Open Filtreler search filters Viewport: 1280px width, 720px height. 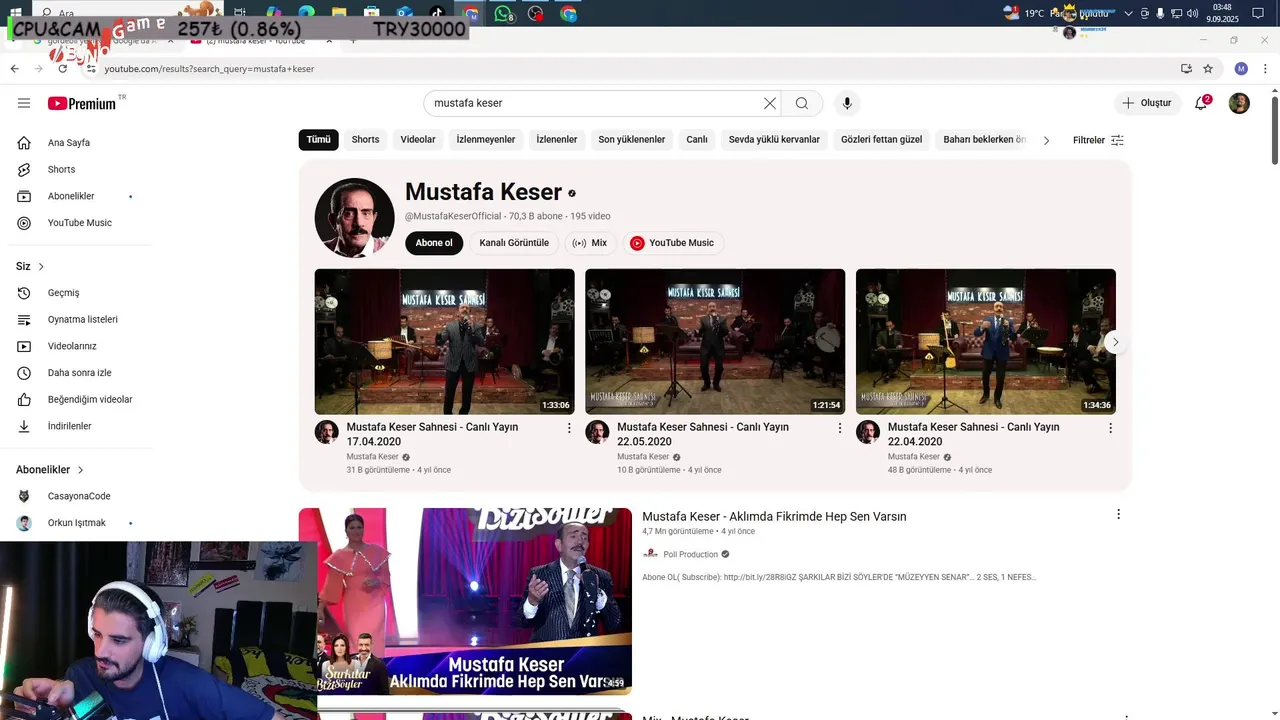pyautogui.click(x=1098, y=140)
